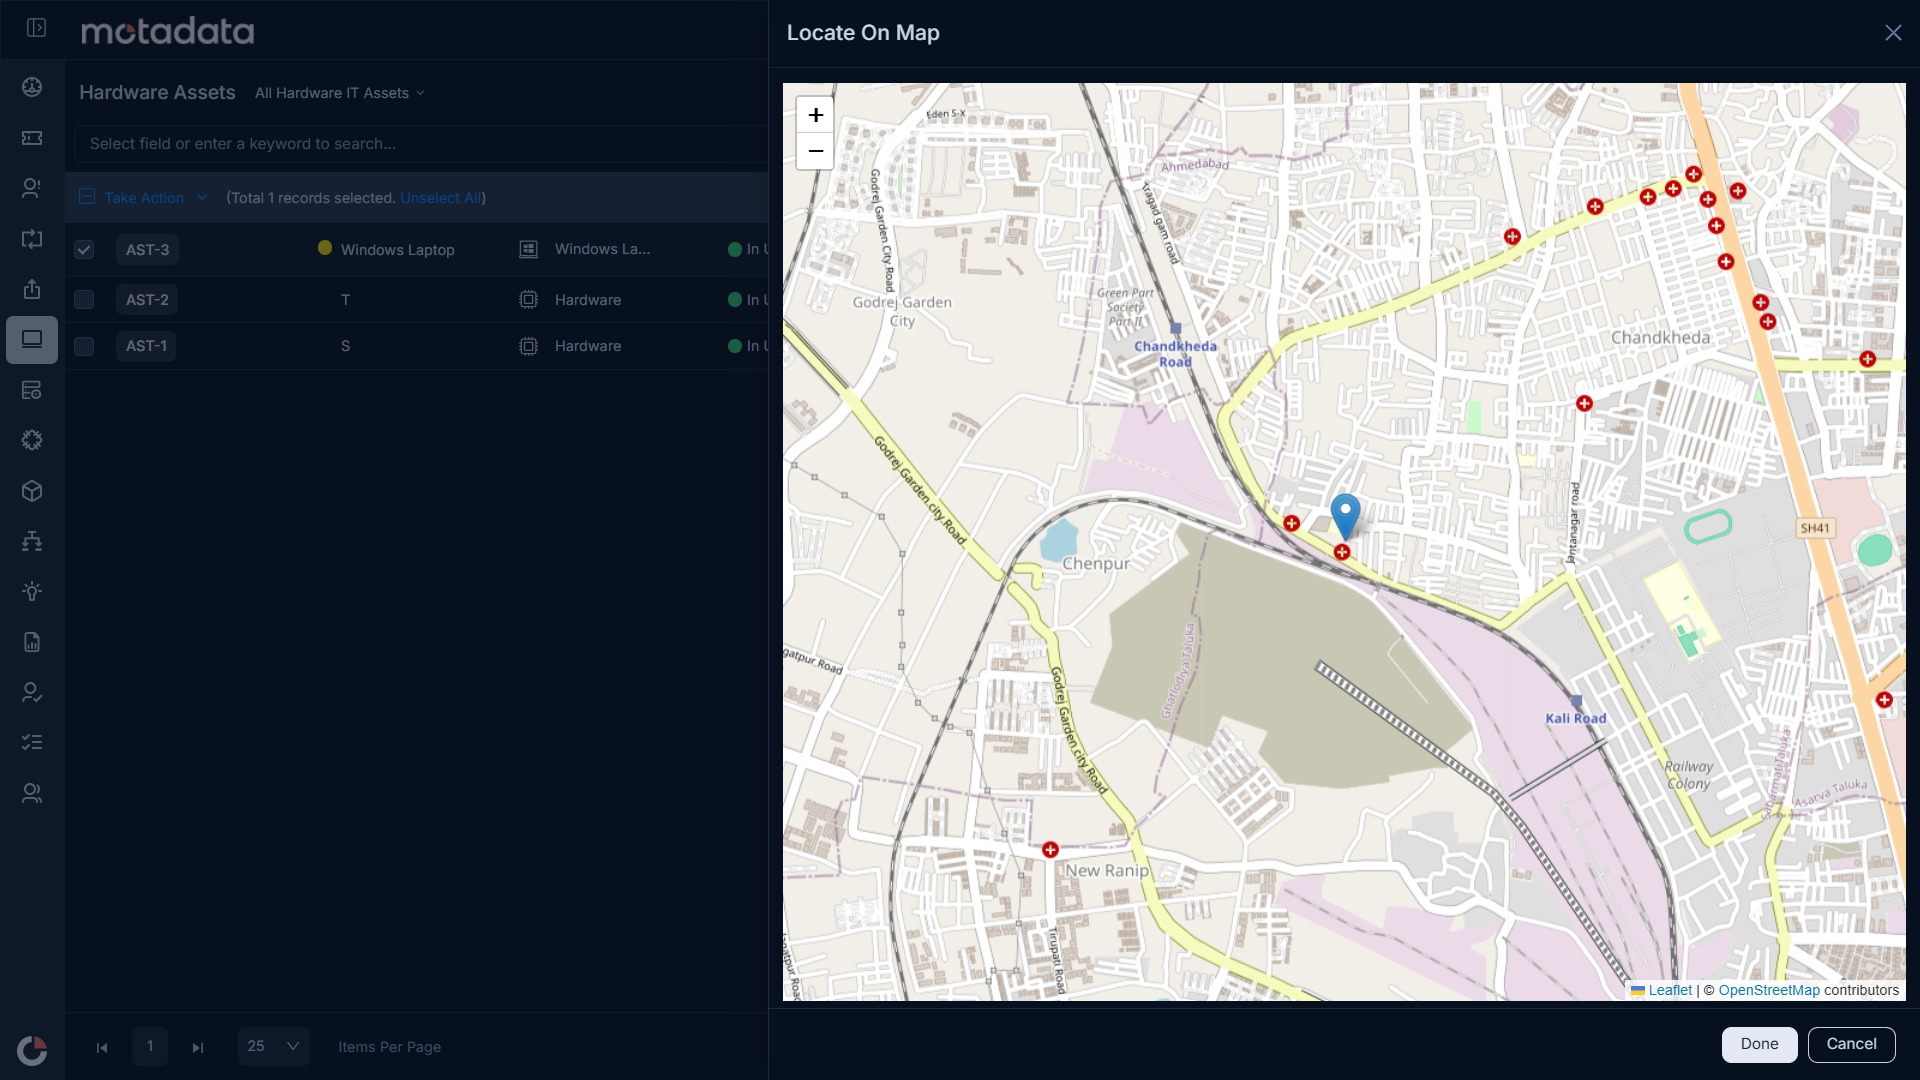Uncheck the AST-3 row checkbox
This screenshot has width=1920, height=1080.
coord(84,250)
